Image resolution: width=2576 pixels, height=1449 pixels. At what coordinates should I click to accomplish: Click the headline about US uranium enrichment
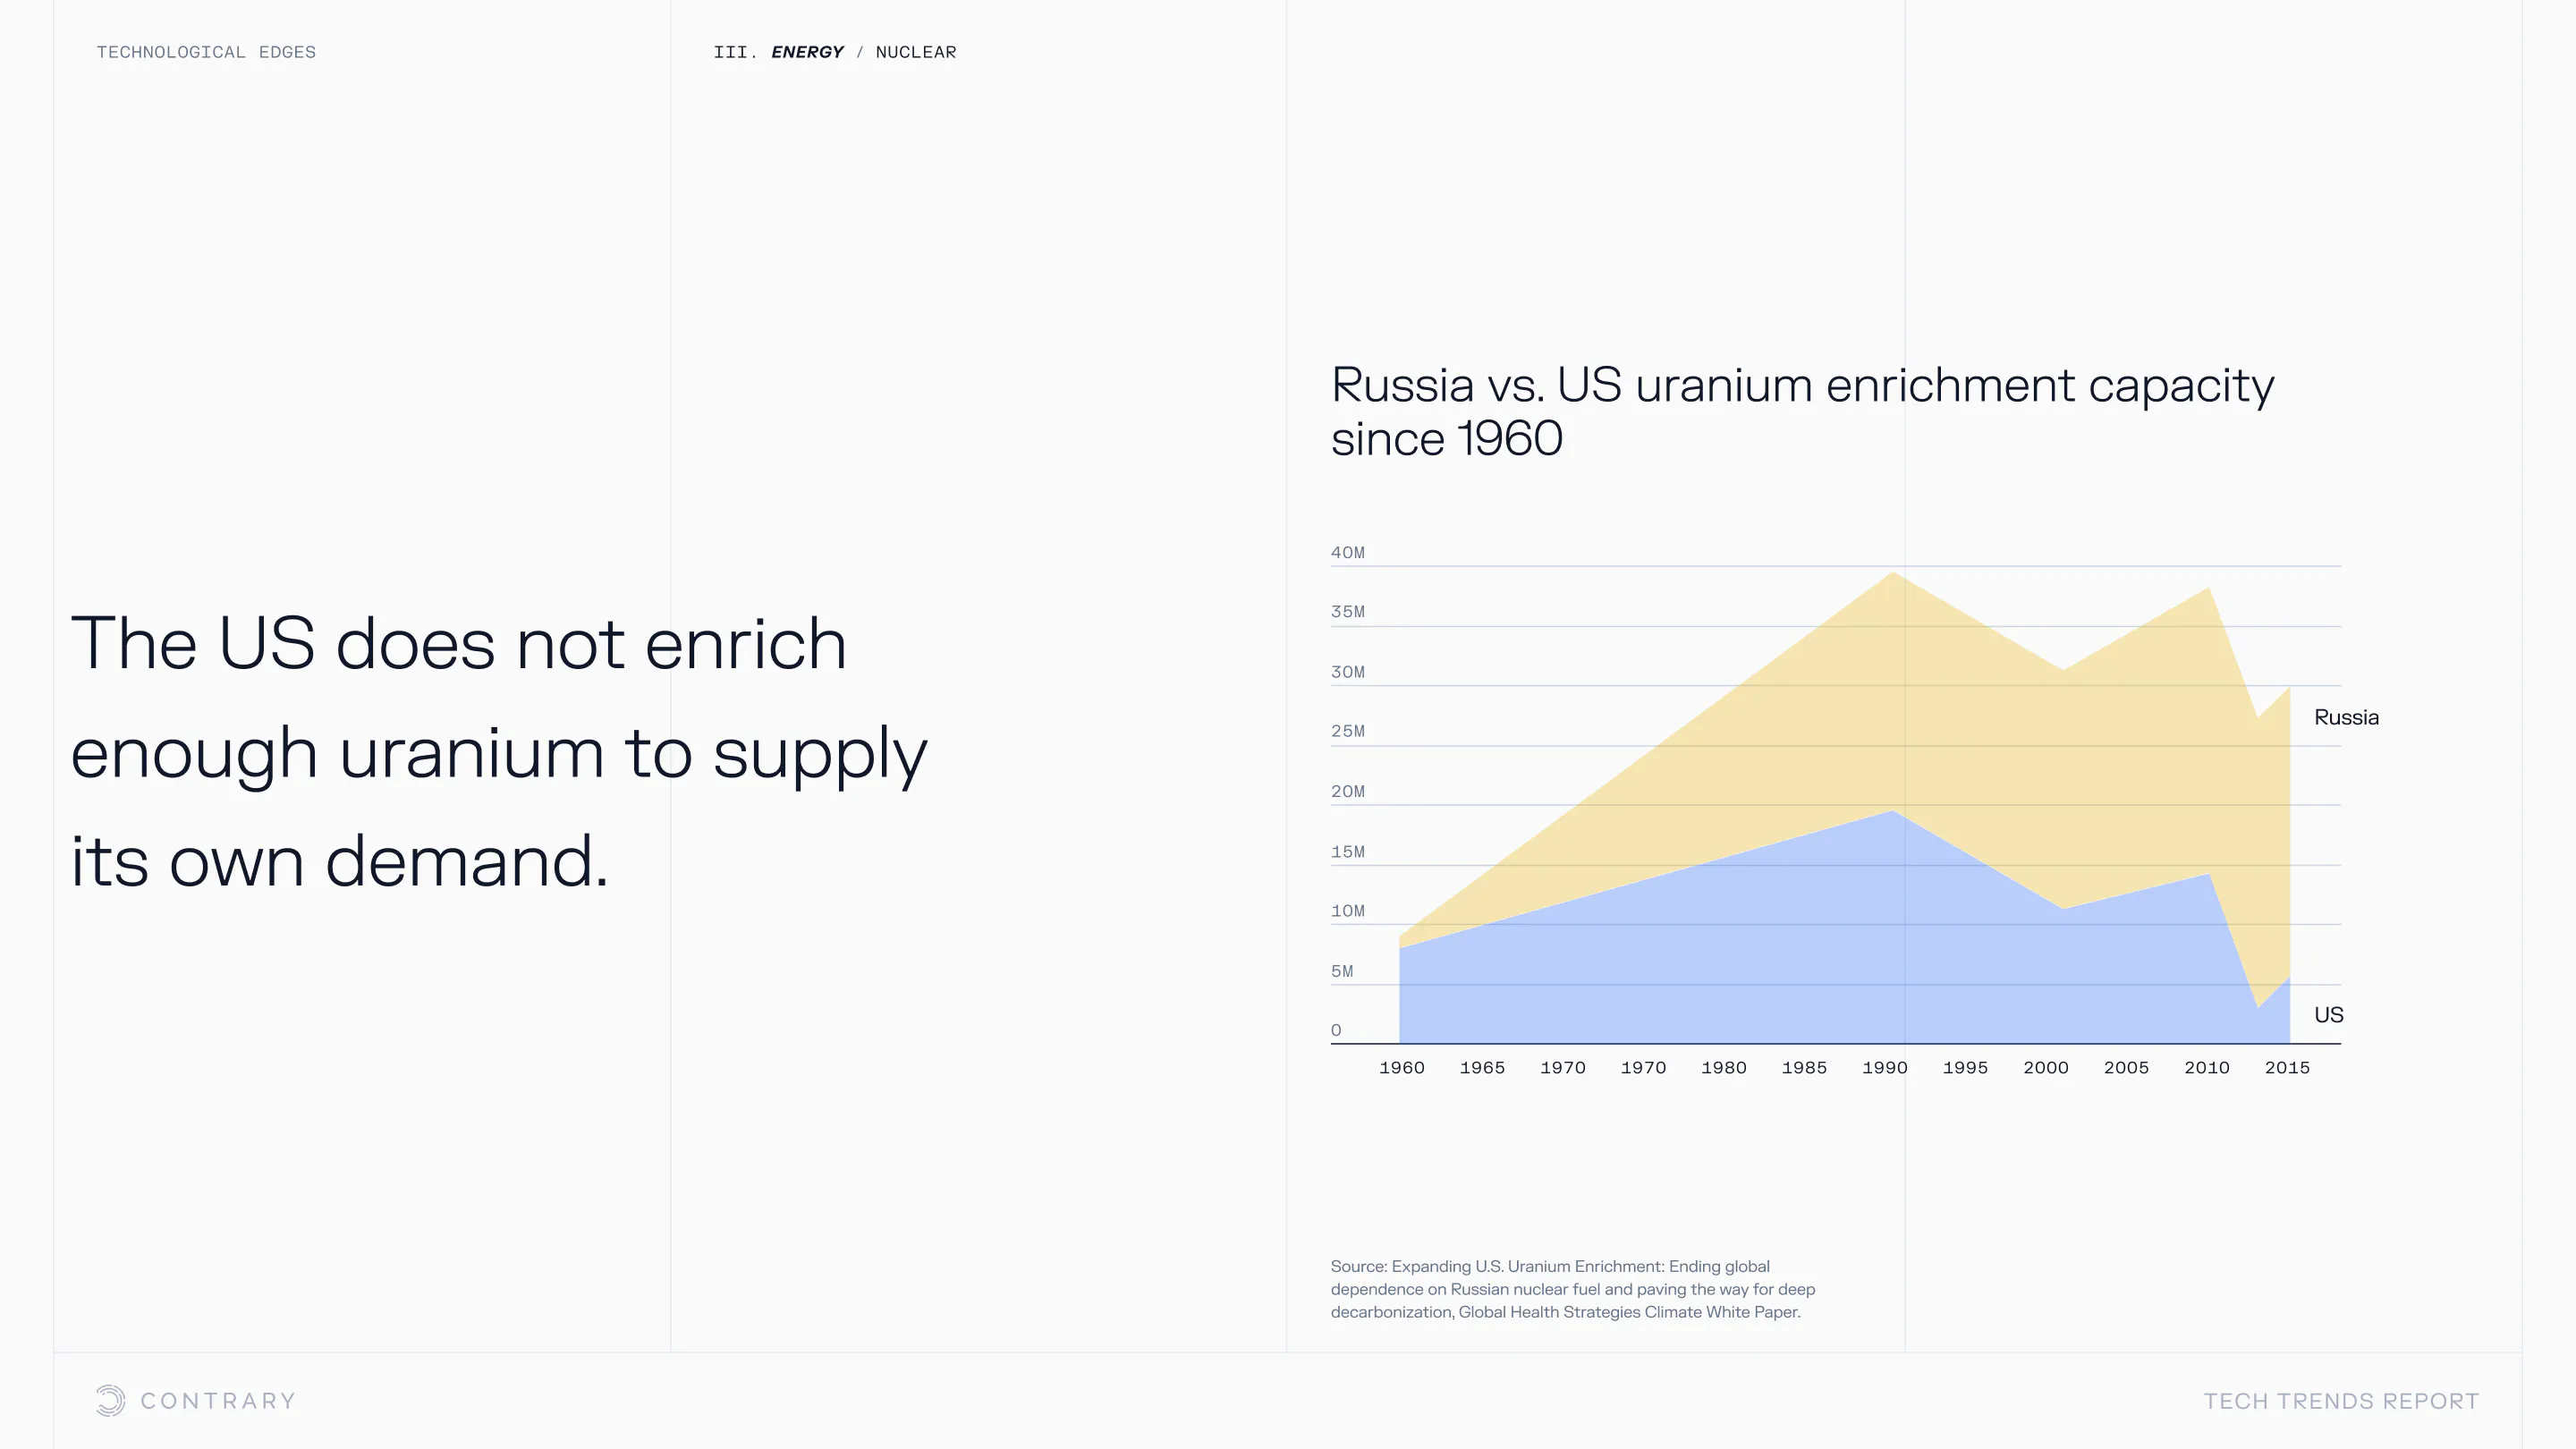tap(499, 752)
